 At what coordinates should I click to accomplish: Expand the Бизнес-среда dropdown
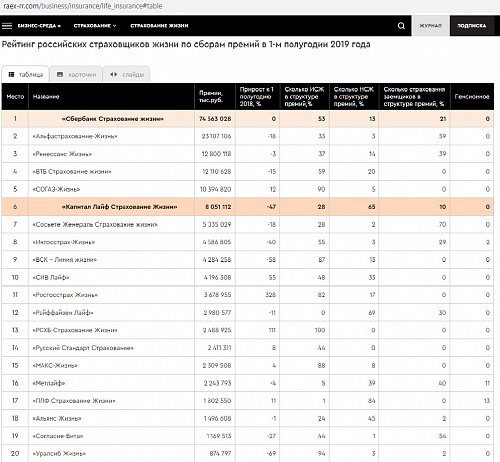(x=39, y=26)
